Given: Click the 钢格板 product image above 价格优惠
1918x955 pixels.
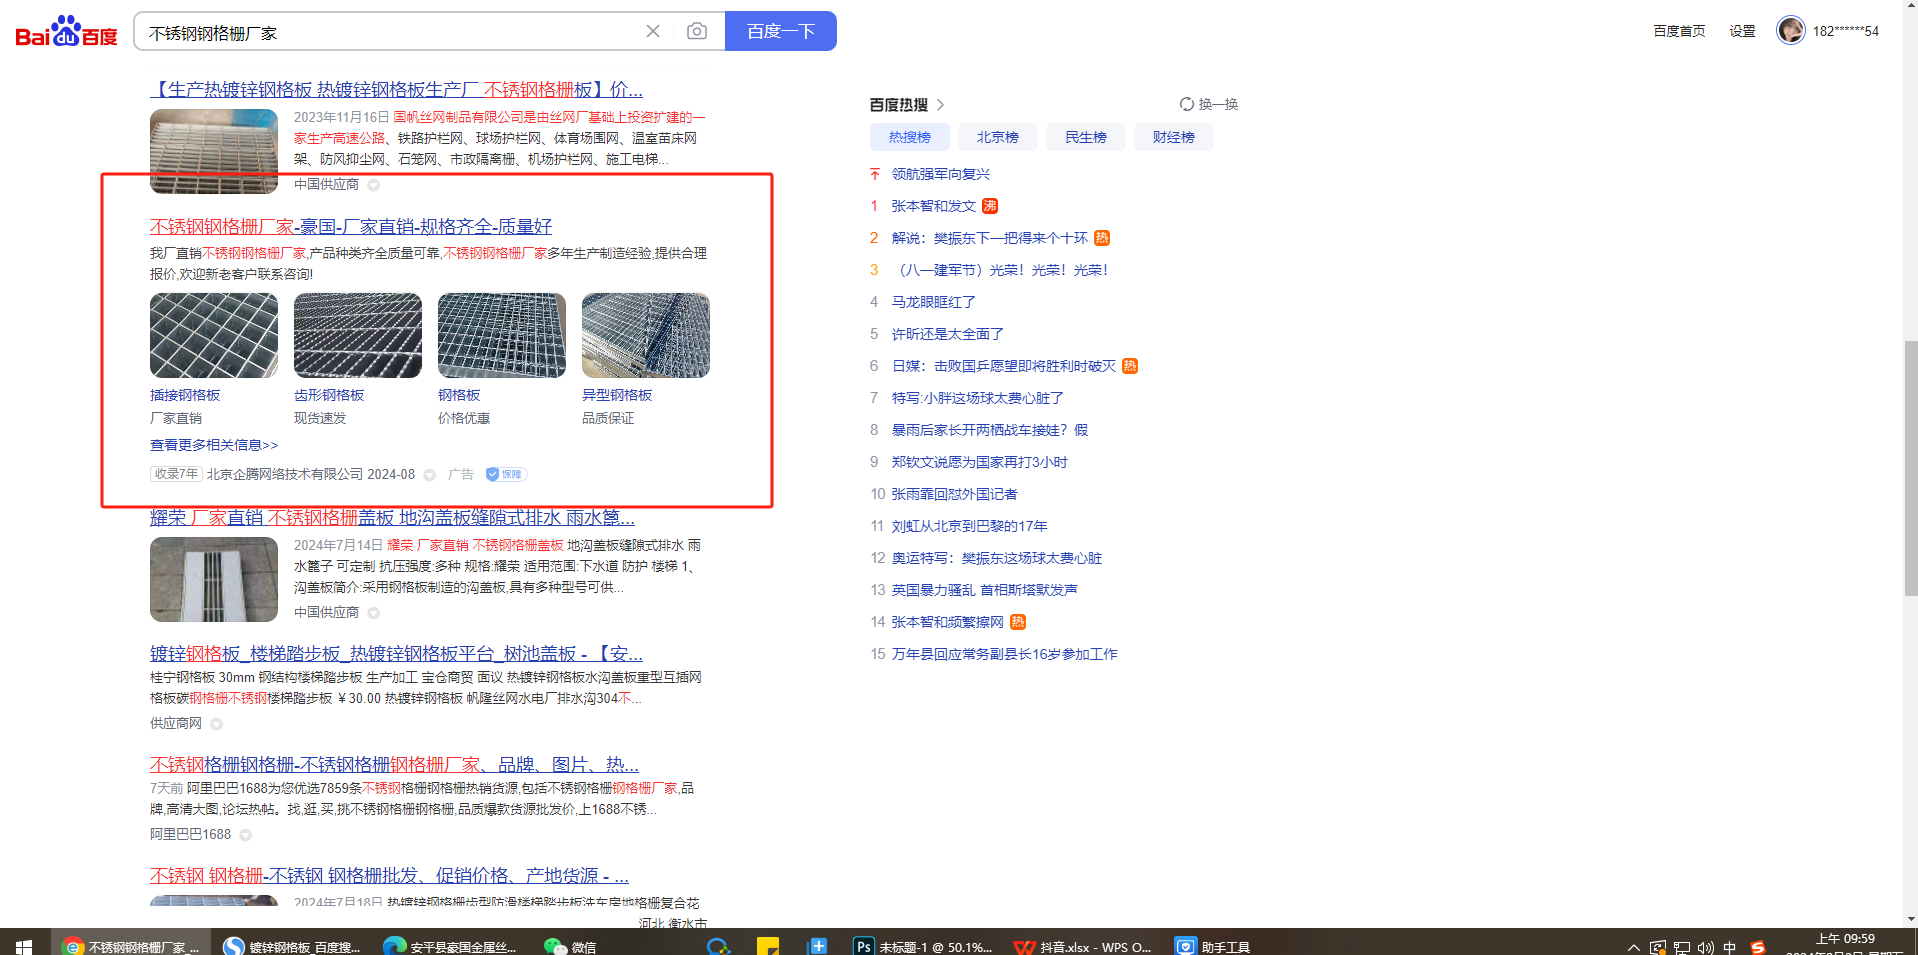Looking at the screenshot, I should 502,335.
